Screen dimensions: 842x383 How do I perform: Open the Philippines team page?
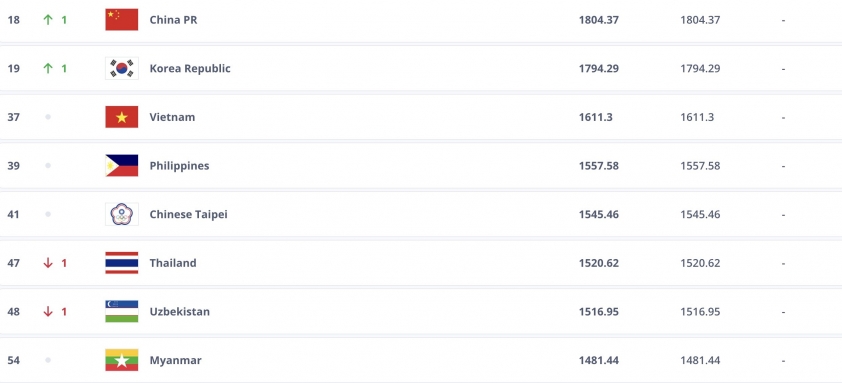point(179,166)
